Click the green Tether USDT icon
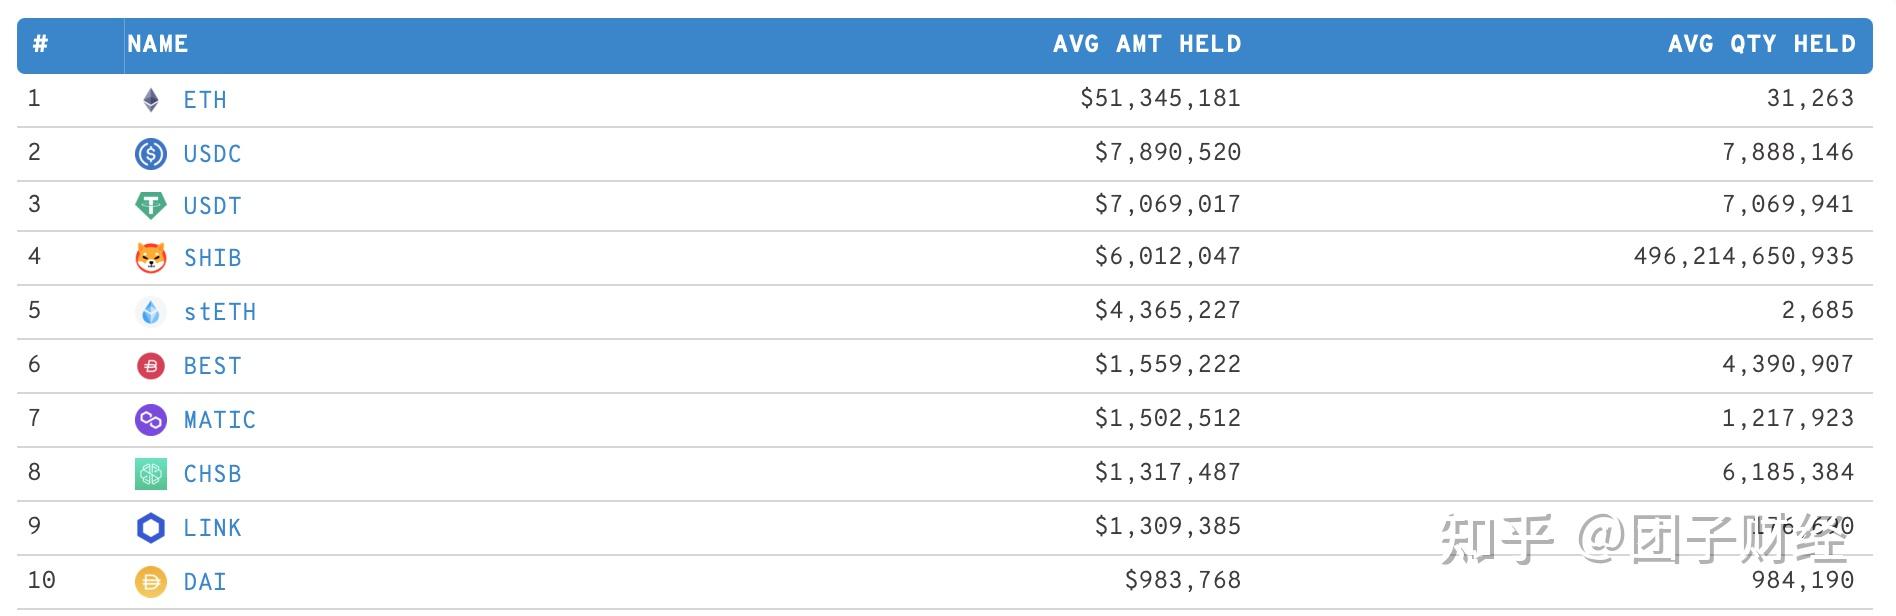Screen dimensions: 1896x616 [151, 206]
